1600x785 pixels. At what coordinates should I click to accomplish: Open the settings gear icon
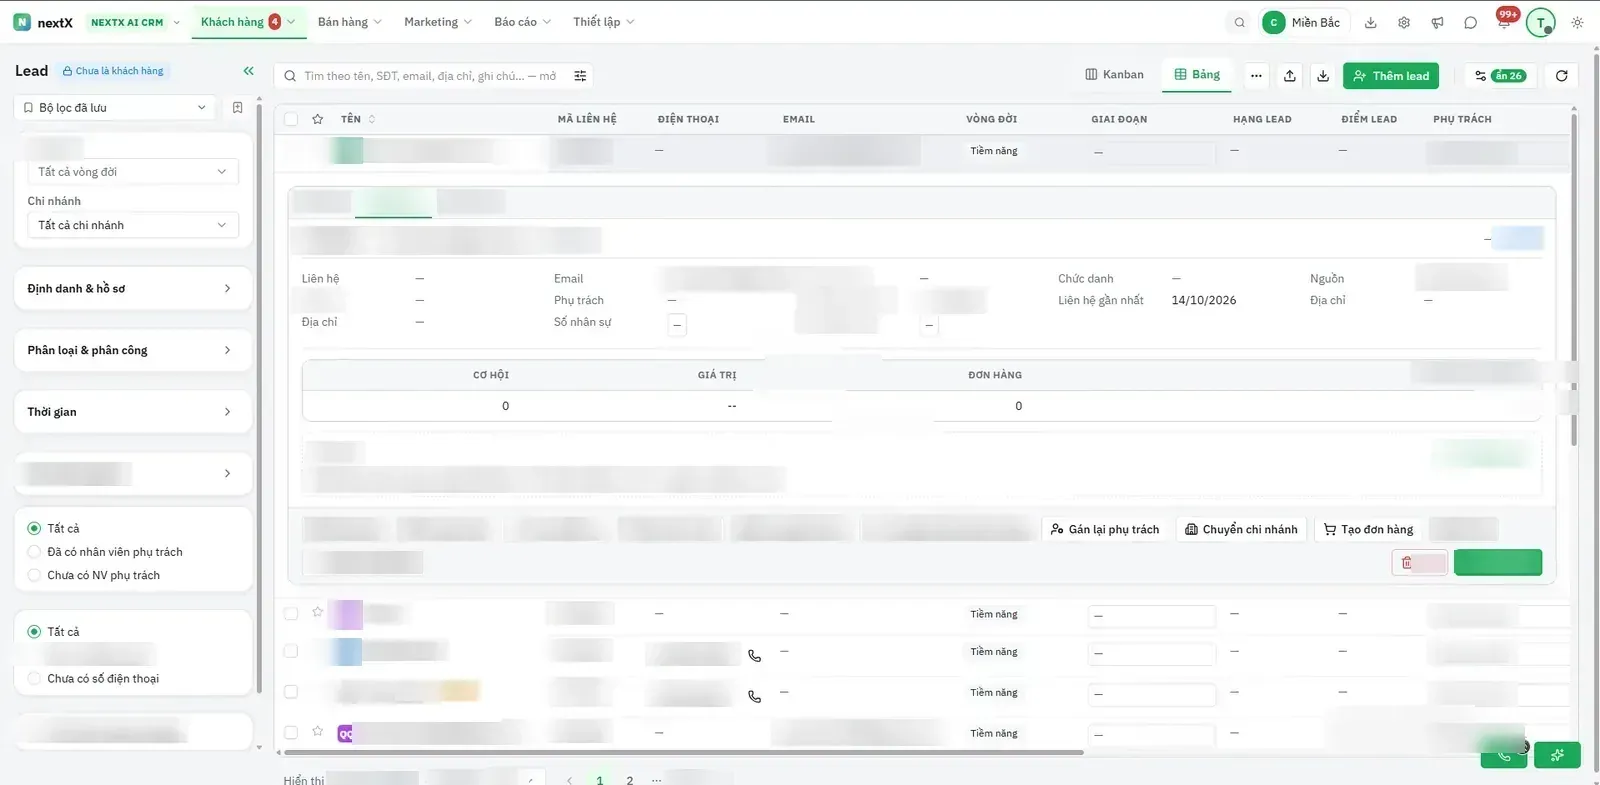1404,22
